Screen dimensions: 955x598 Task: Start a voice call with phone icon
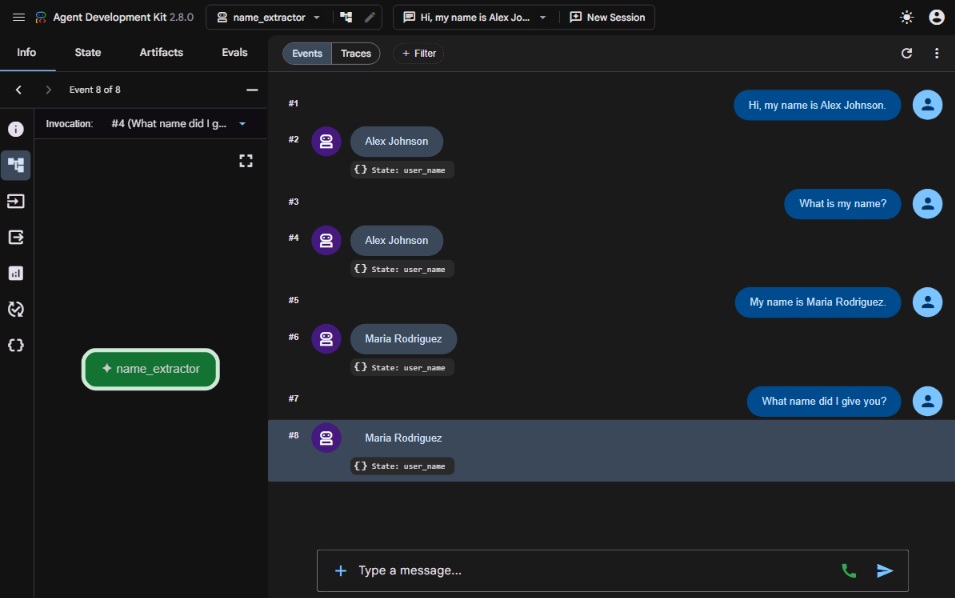pyautogui.click(x=848, y=570)
